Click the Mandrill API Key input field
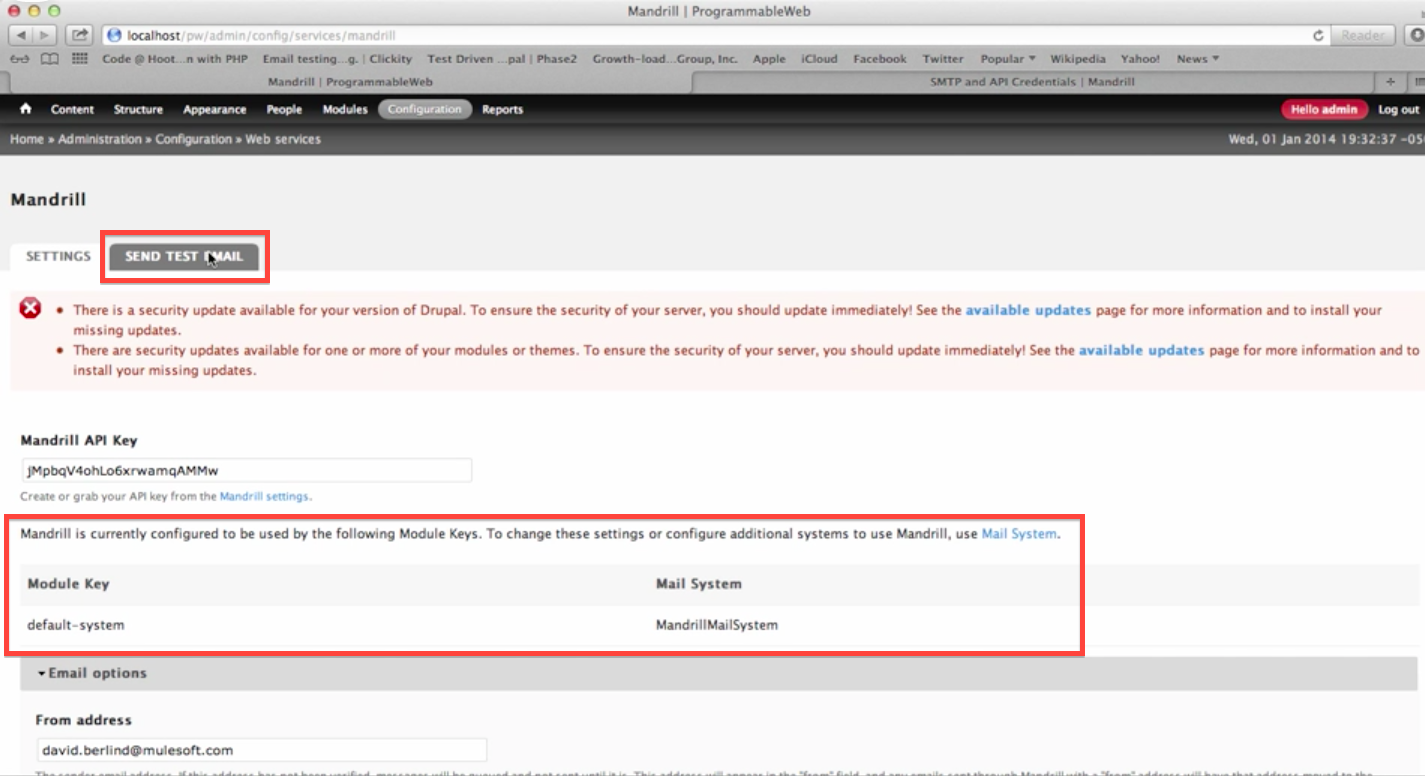1425x776 pixels. click(246, 470)
